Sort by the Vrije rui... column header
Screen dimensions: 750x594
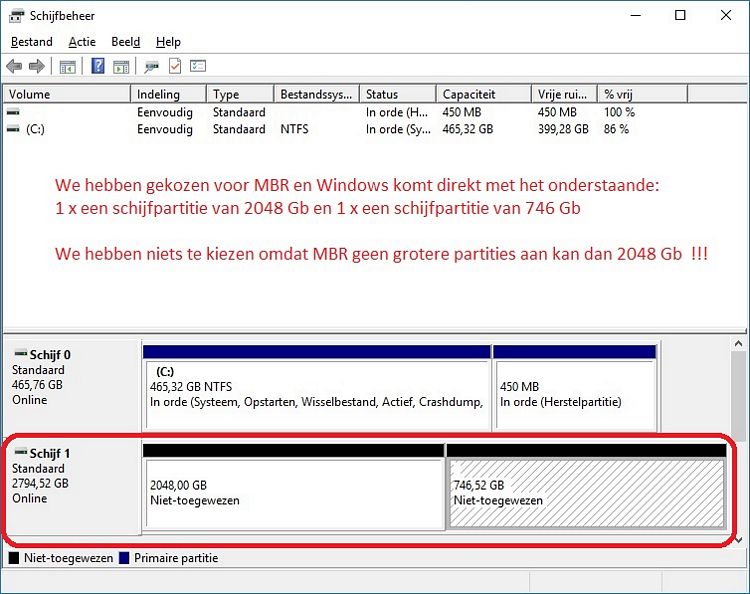pyautogui.click(x=564, y=94)
